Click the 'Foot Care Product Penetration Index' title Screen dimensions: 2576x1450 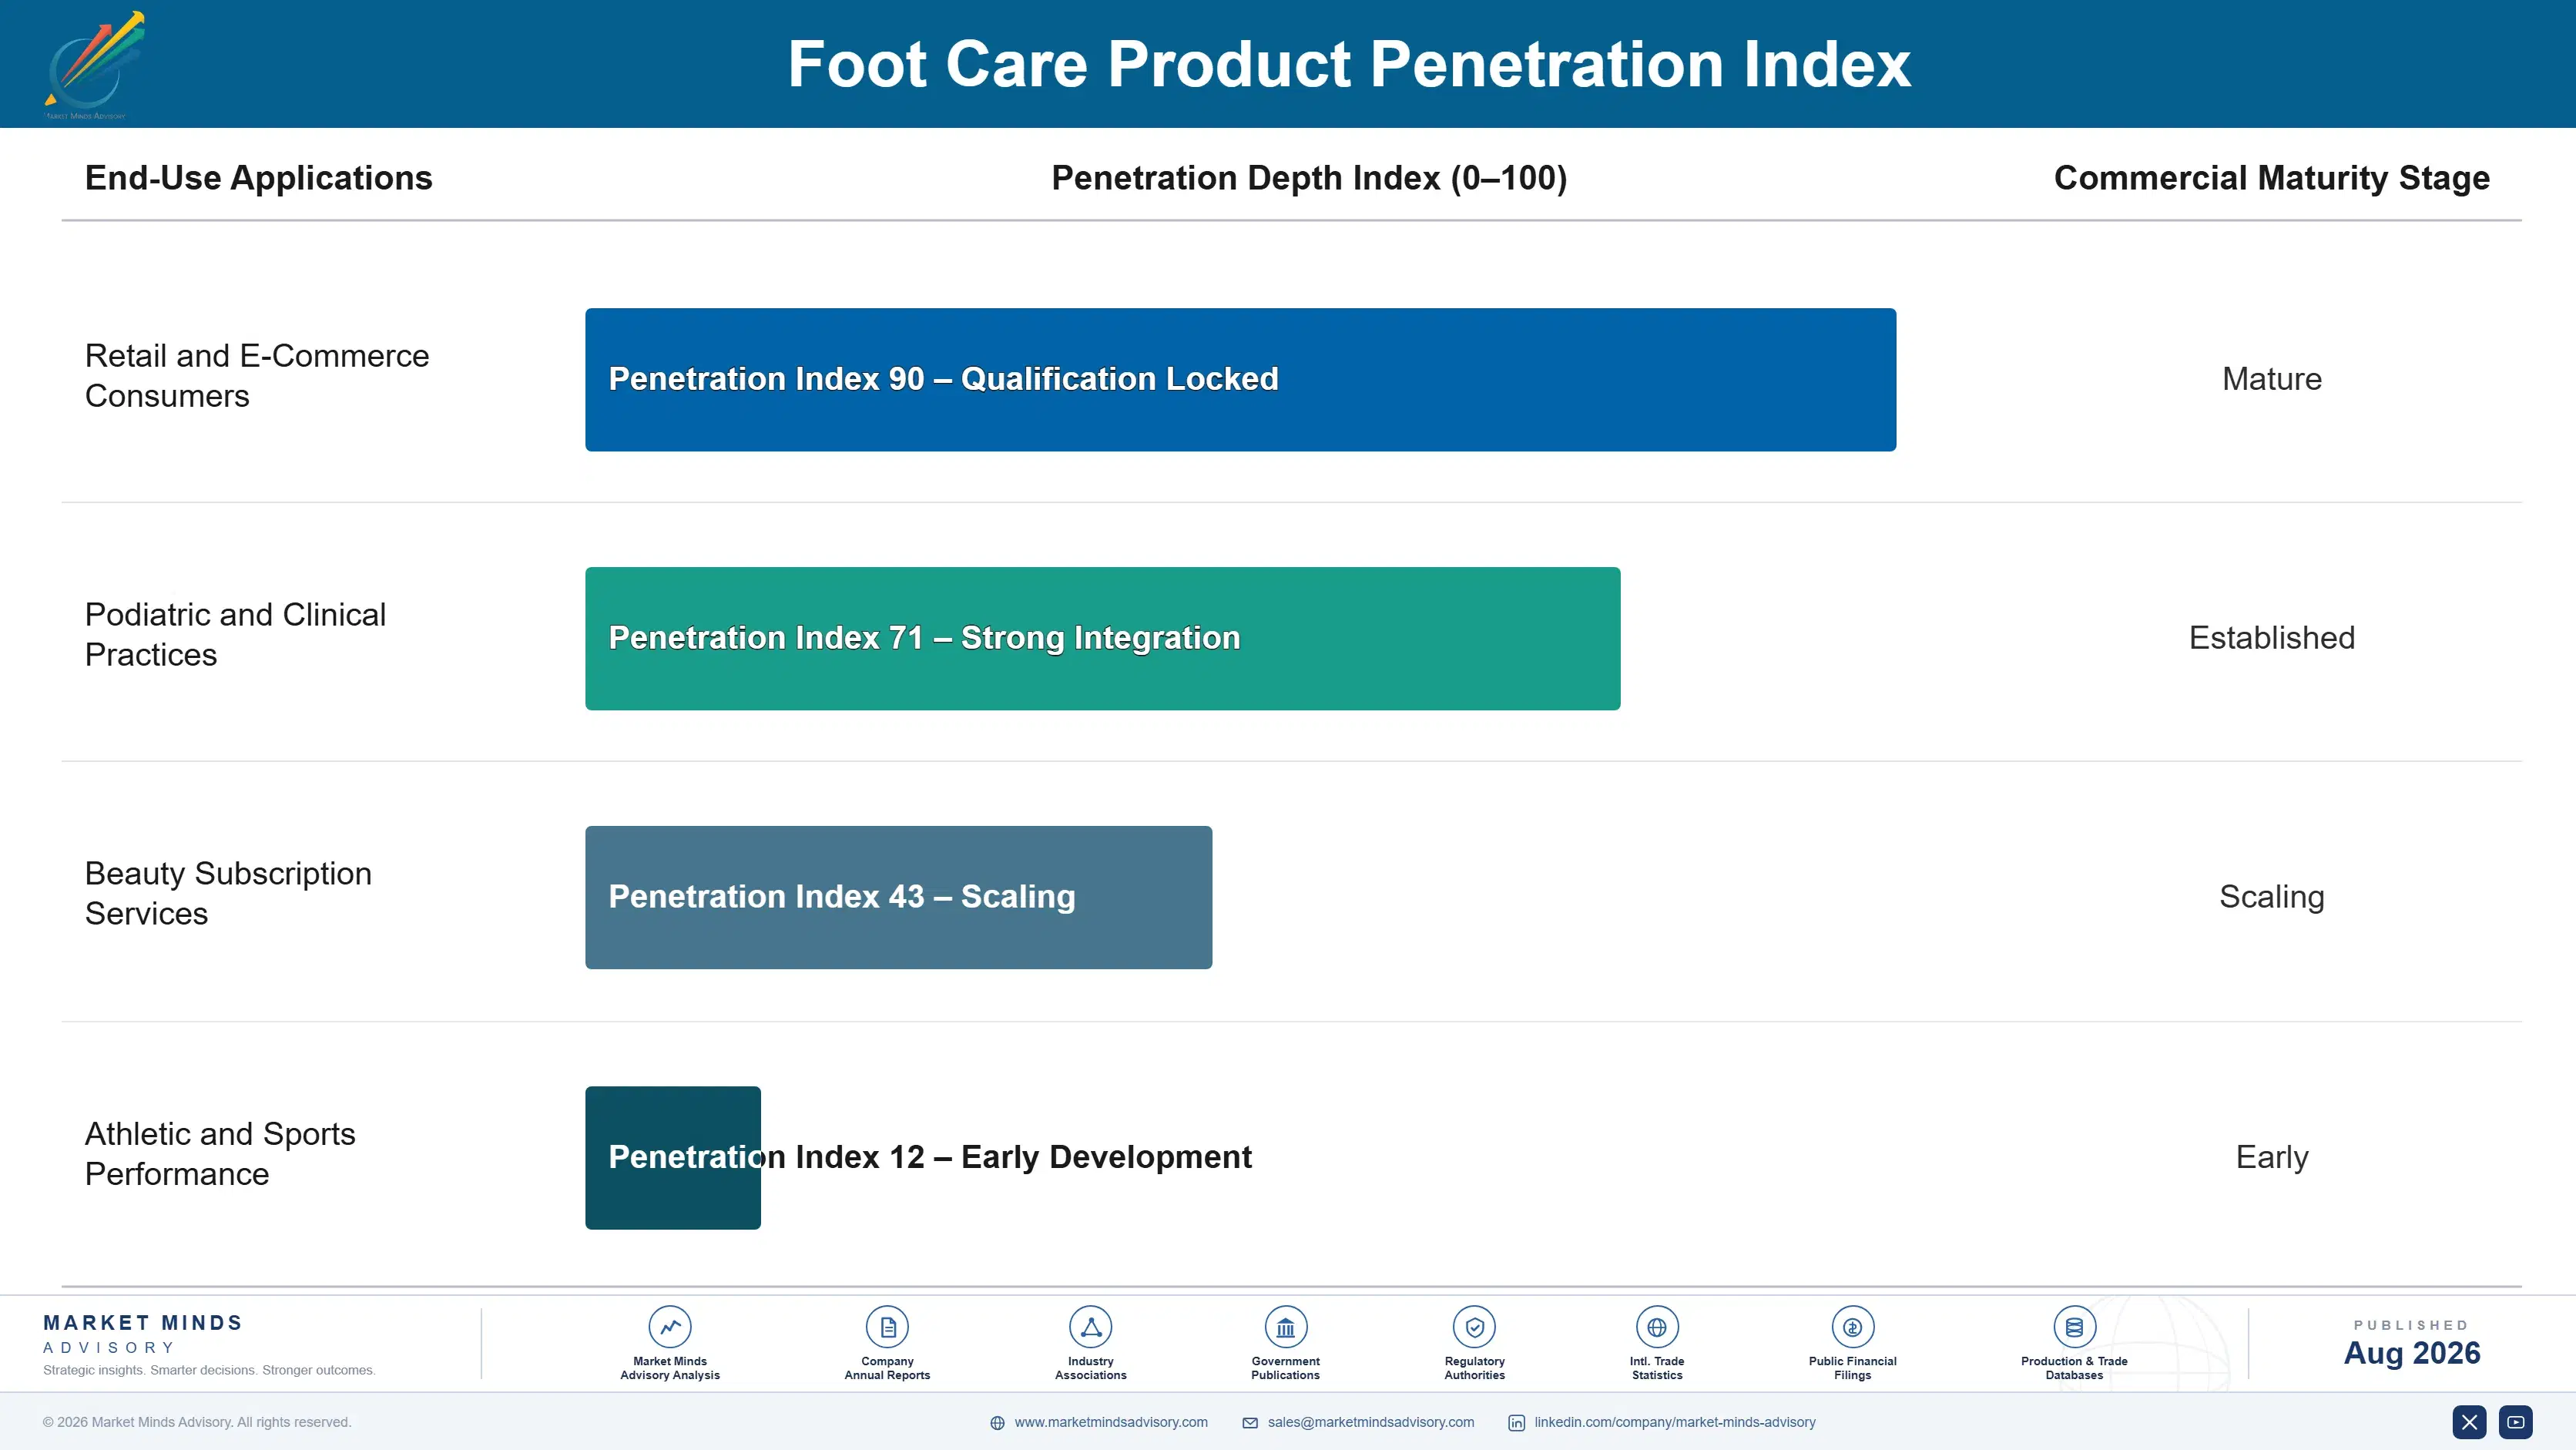coord(1349,64)
